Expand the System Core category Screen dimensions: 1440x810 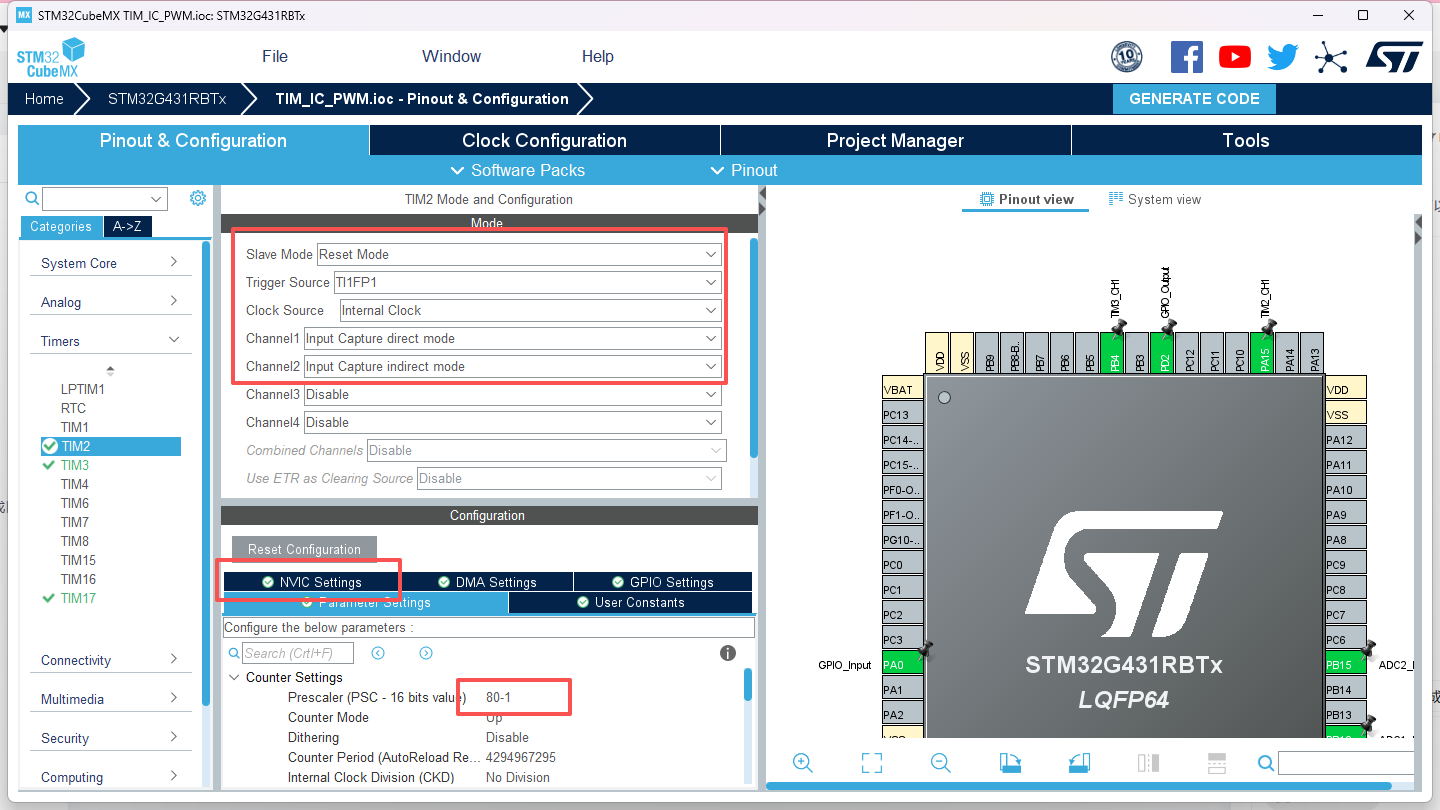(110, 263)
